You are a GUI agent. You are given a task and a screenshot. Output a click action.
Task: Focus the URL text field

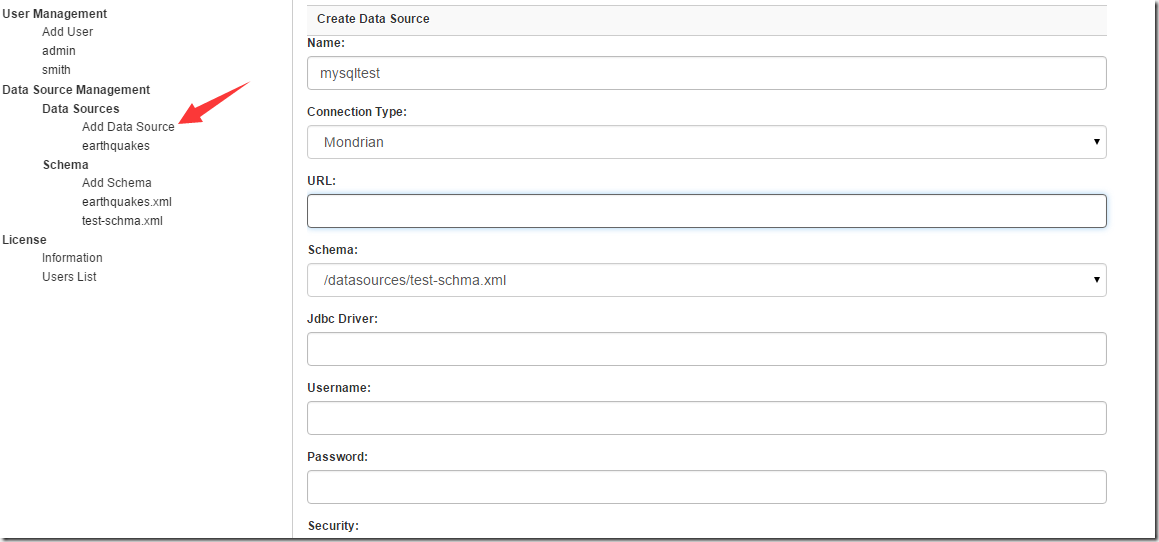(706, 211)
